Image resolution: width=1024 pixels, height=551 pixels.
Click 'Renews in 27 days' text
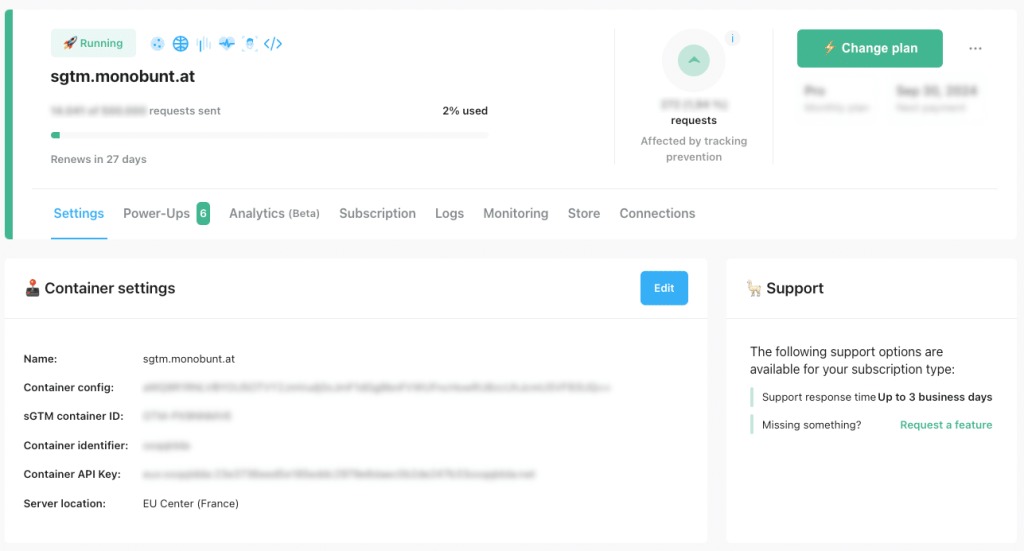click(x=99, y=159)
